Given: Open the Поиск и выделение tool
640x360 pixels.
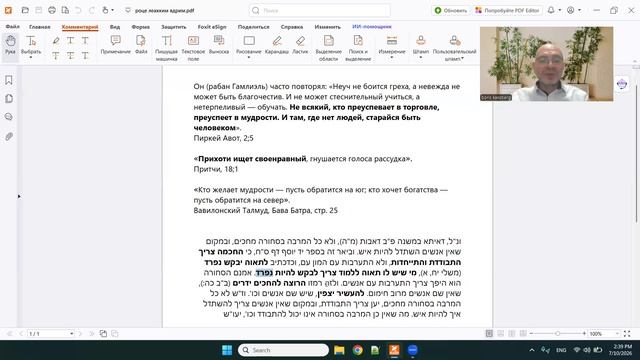Looking at the screenshot, I should pyautogui.click(x=358, y=48).
